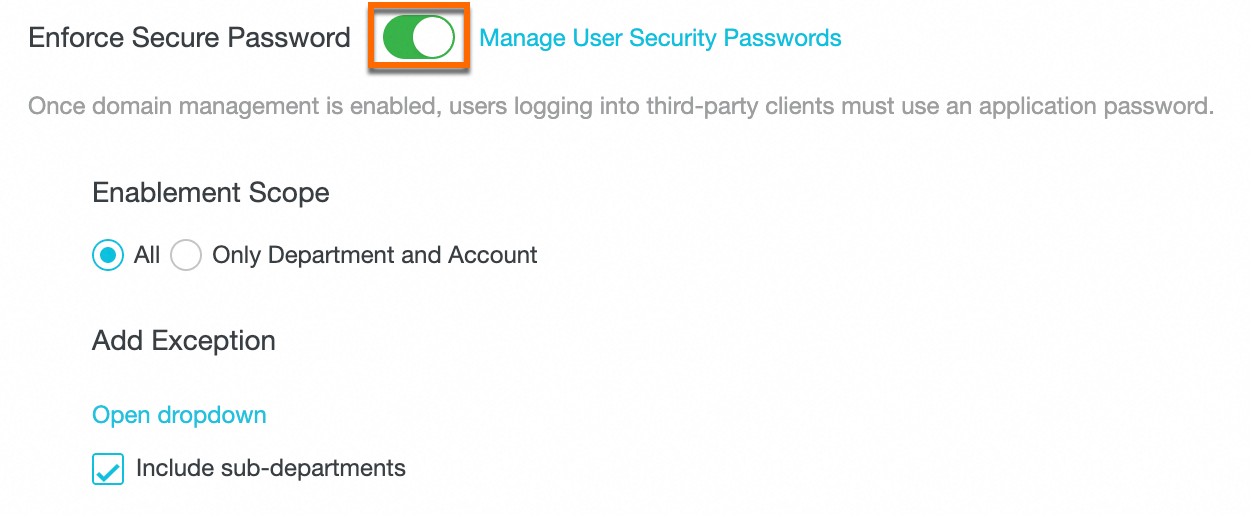This screenshot has height=516, width=1250.
Task: Select the All radio button
Action: [108, 255]
